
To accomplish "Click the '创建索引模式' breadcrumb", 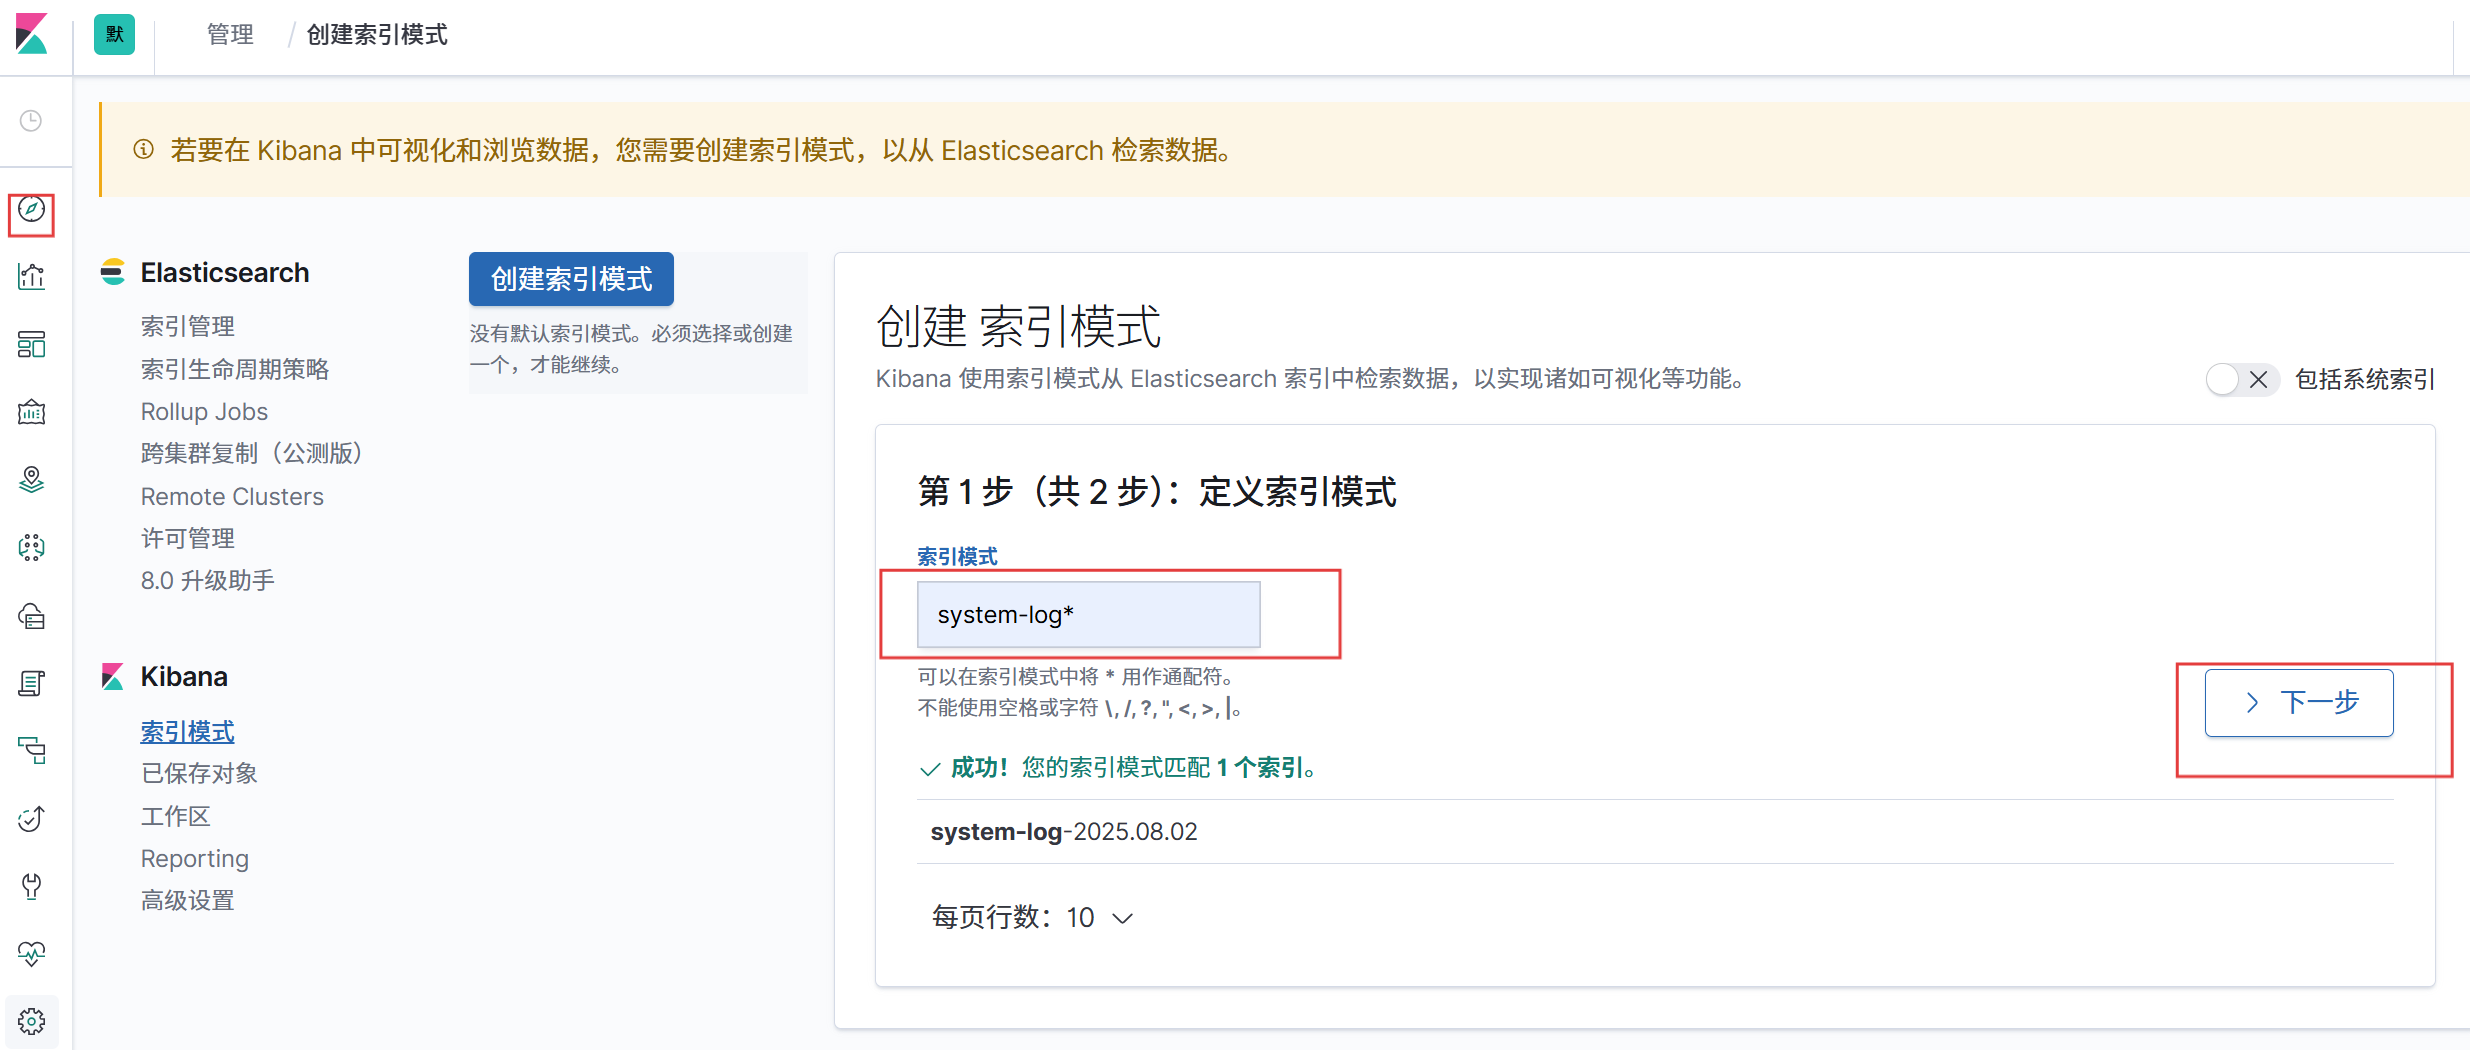I will click(377, 35).
